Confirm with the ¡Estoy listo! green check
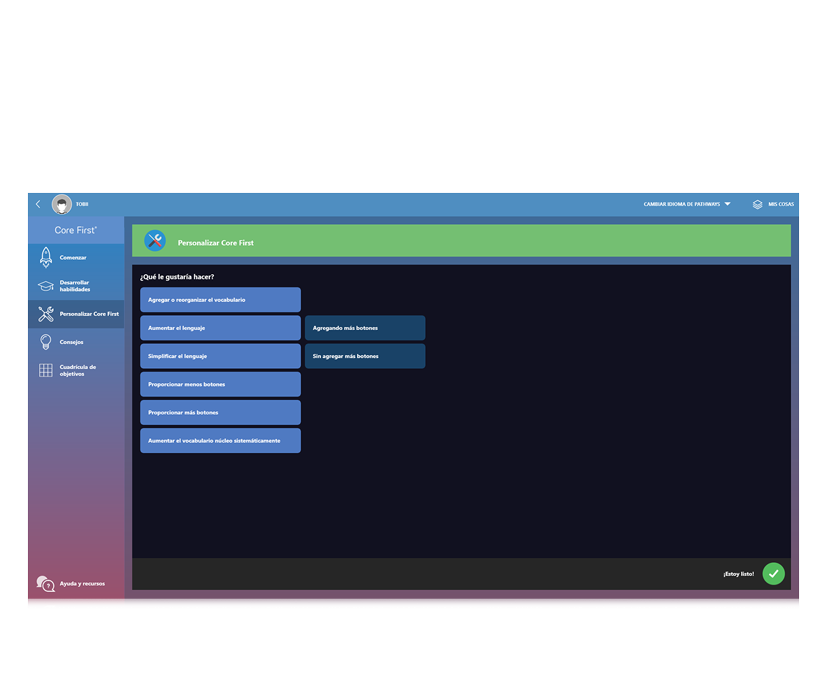This screenshot has height=675, width=825. 772,574
